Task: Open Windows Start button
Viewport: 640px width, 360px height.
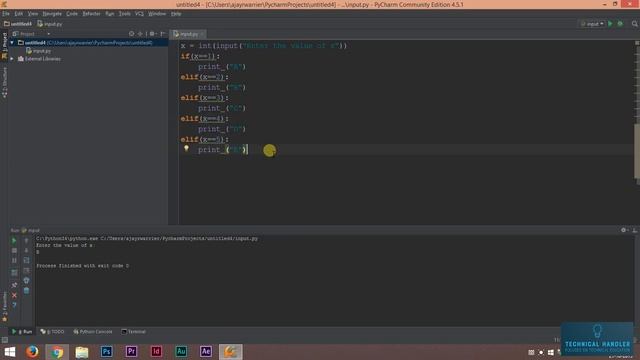Action: [x=10, y=351]
